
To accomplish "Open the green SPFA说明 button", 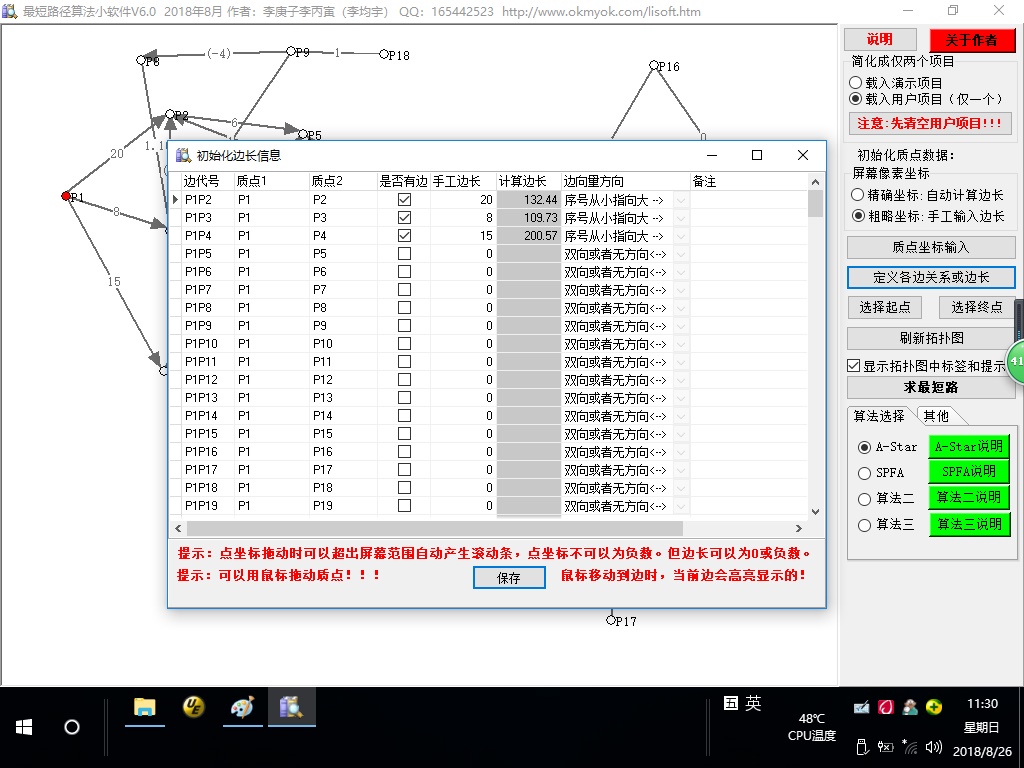I will [x=969, y=472].
